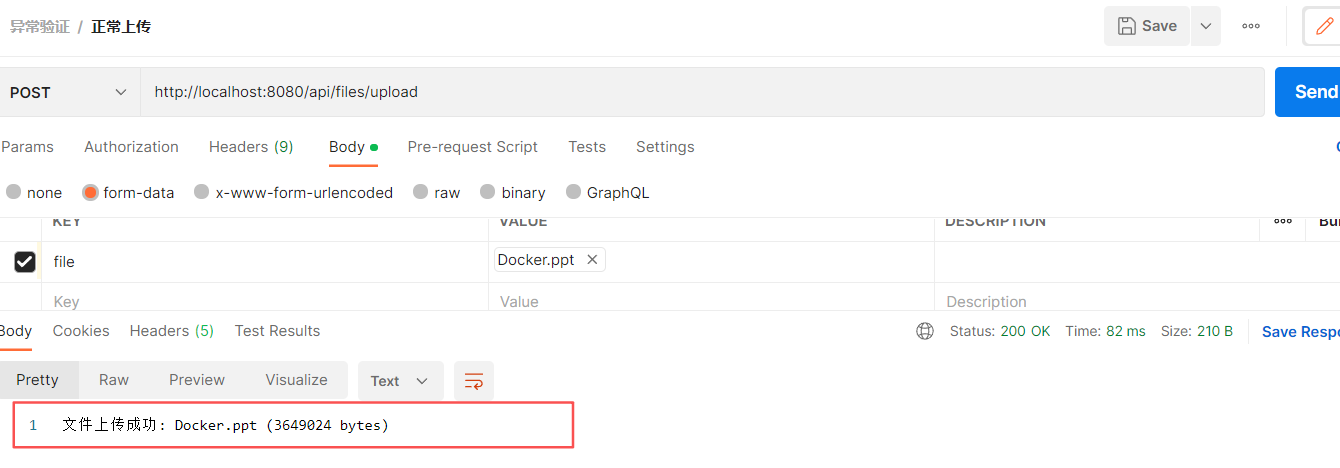Click the file key cell
Viewport: 1340px width, 468px height.
pos(265,262)
